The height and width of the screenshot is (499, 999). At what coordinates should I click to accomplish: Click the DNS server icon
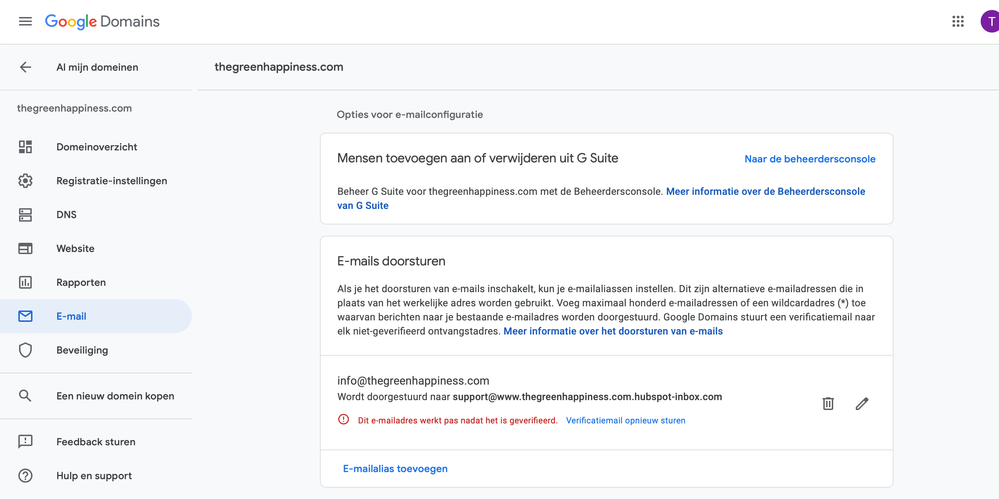click(25, 215)
